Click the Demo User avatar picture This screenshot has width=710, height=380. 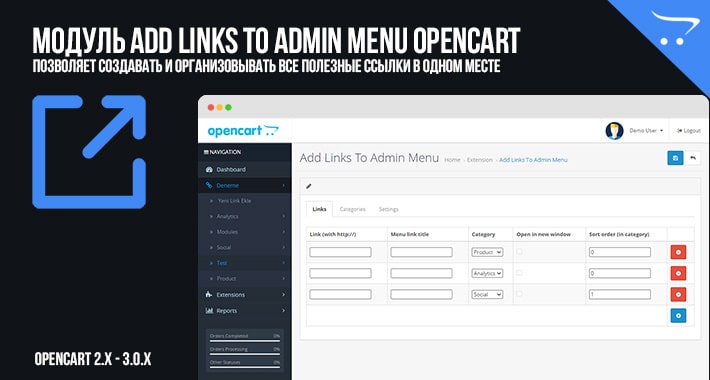(x=614, y=130)
